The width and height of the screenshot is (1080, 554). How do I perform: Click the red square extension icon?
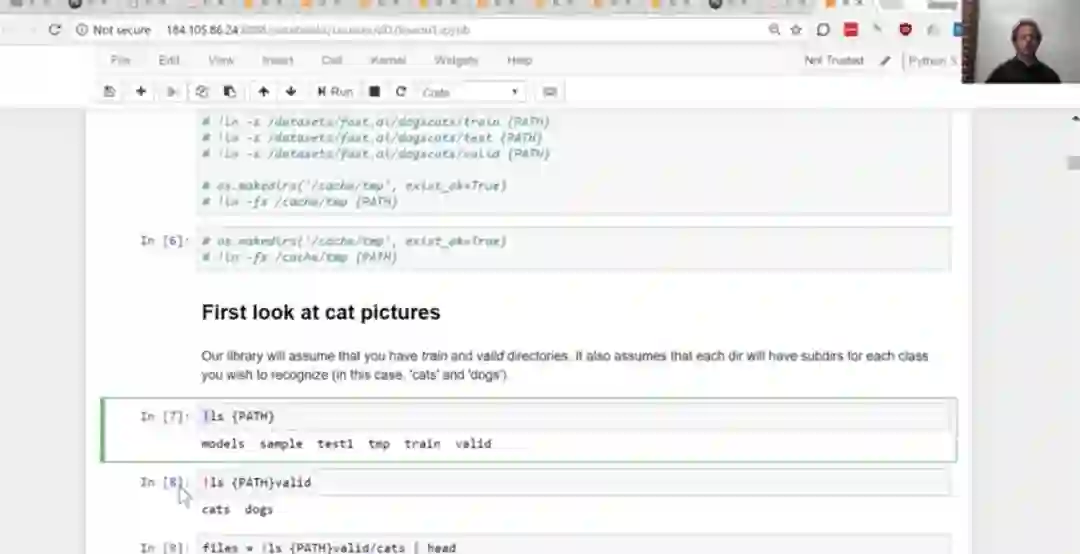[851, 30]
